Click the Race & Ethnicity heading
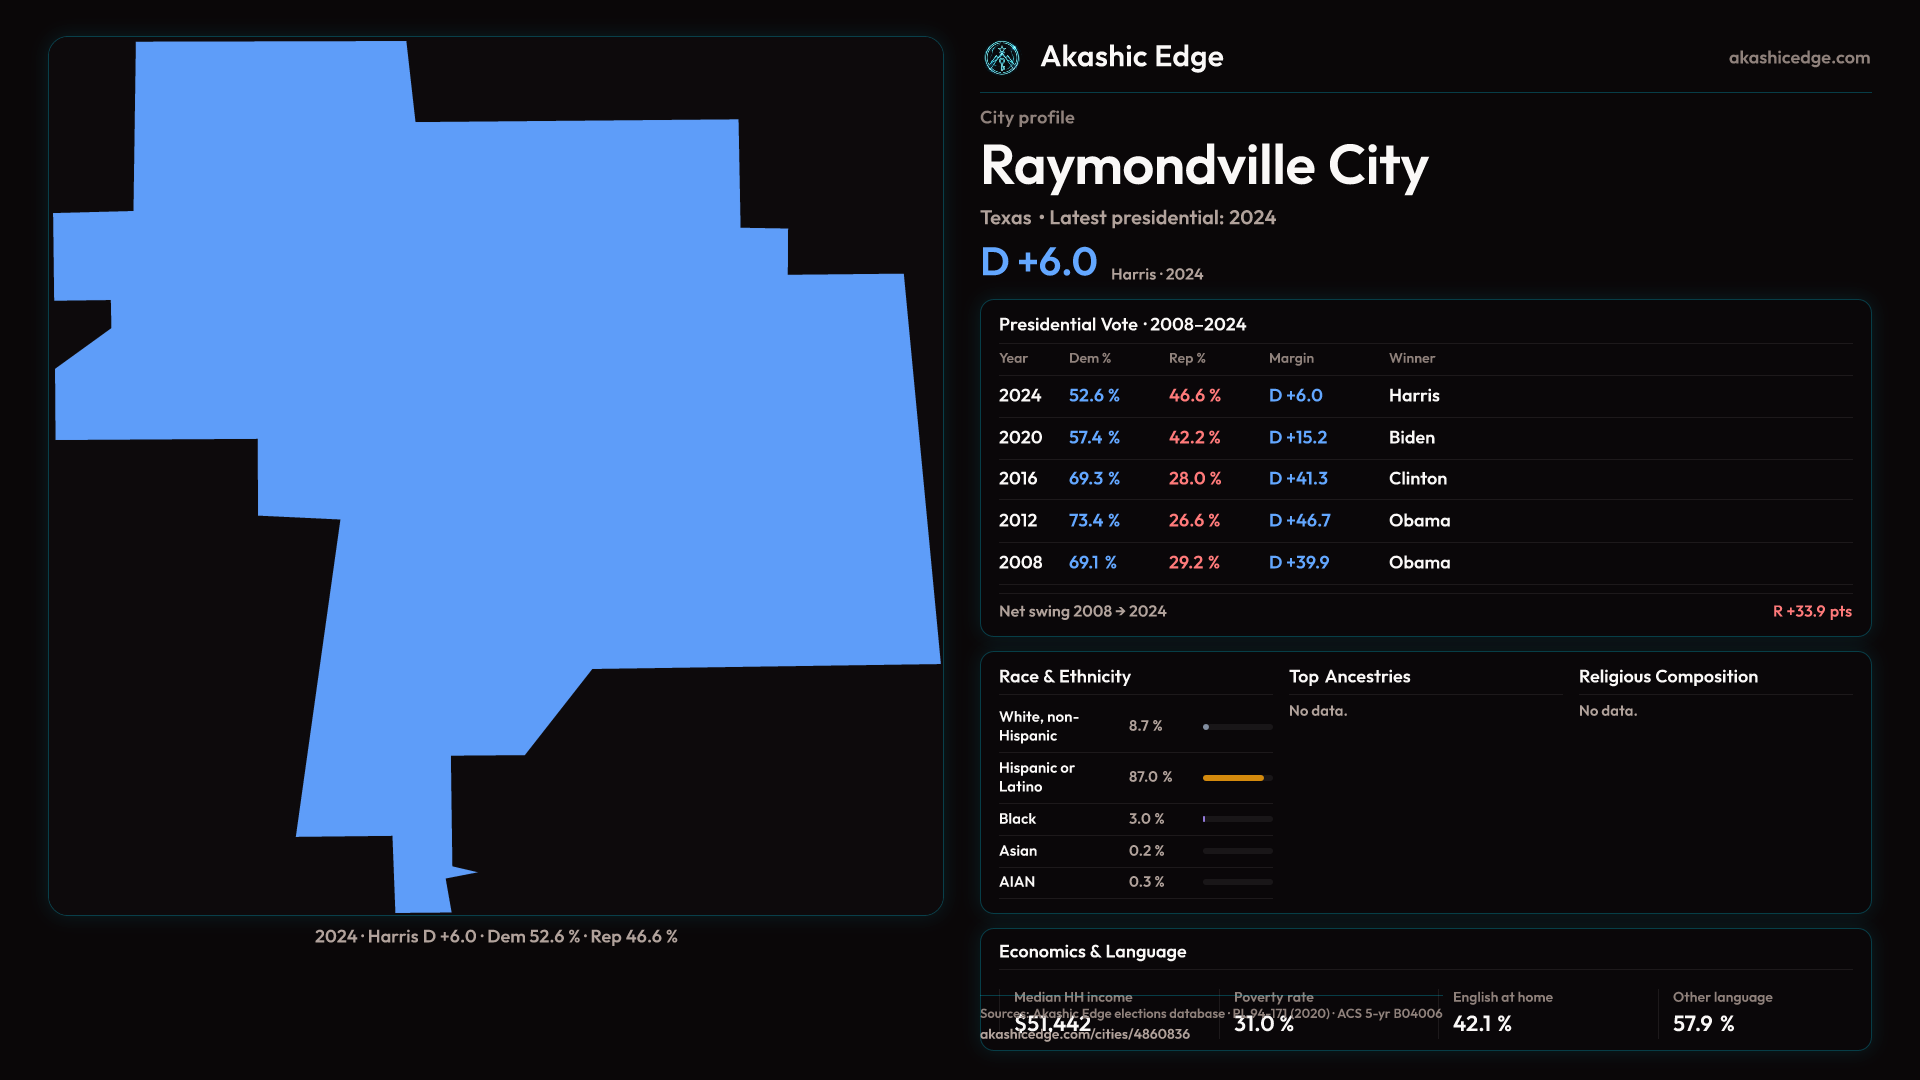The image size is (1920, 1080). click(x=1064, y=677)
